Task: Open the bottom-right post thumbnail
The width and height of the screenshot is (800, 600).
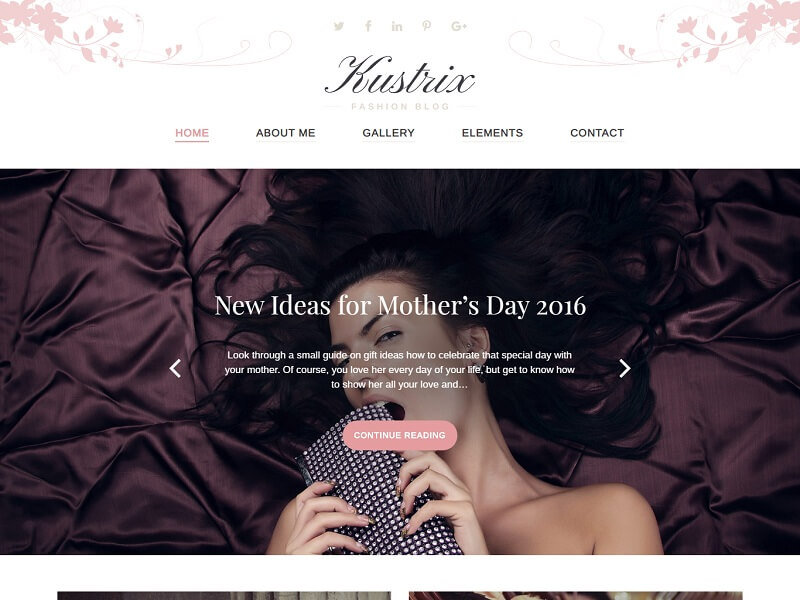Action: (576, 595)
